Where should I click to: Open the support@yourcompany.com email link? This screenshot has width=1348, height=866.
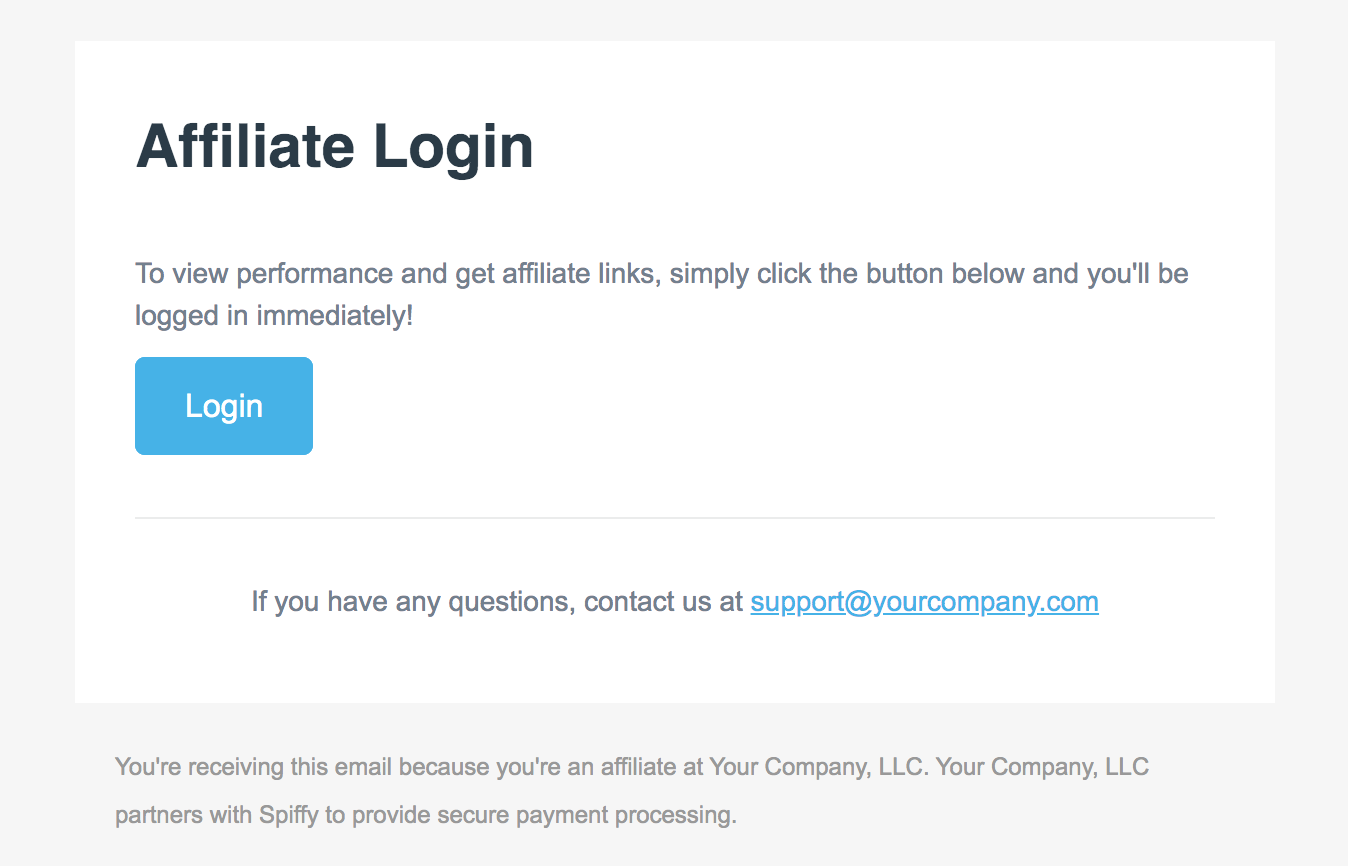924,602
